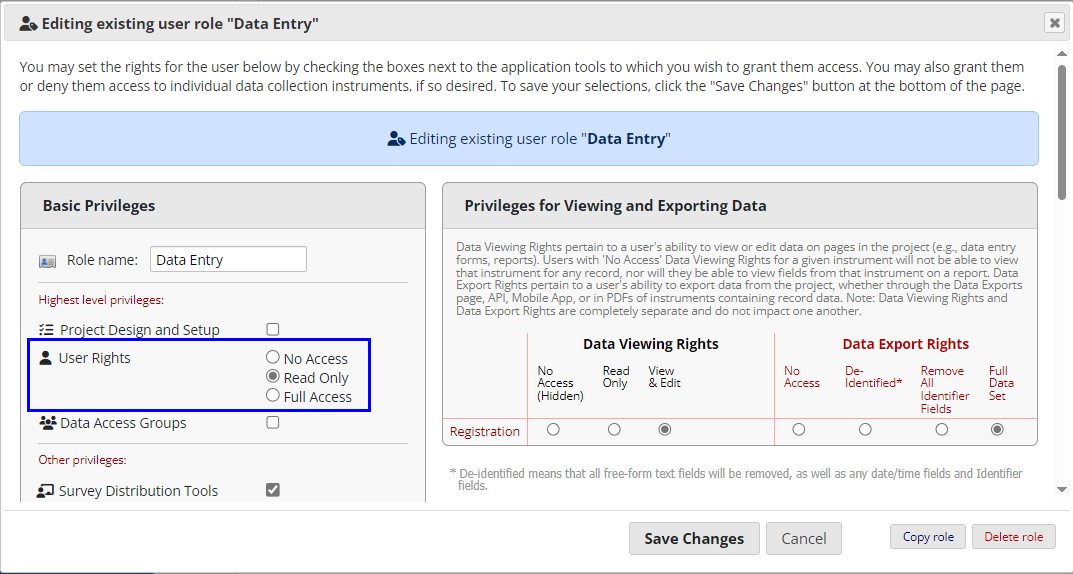Click the Data Access Groups icon
Screen dimensions: 1073x574
click(x=47, y=423)
